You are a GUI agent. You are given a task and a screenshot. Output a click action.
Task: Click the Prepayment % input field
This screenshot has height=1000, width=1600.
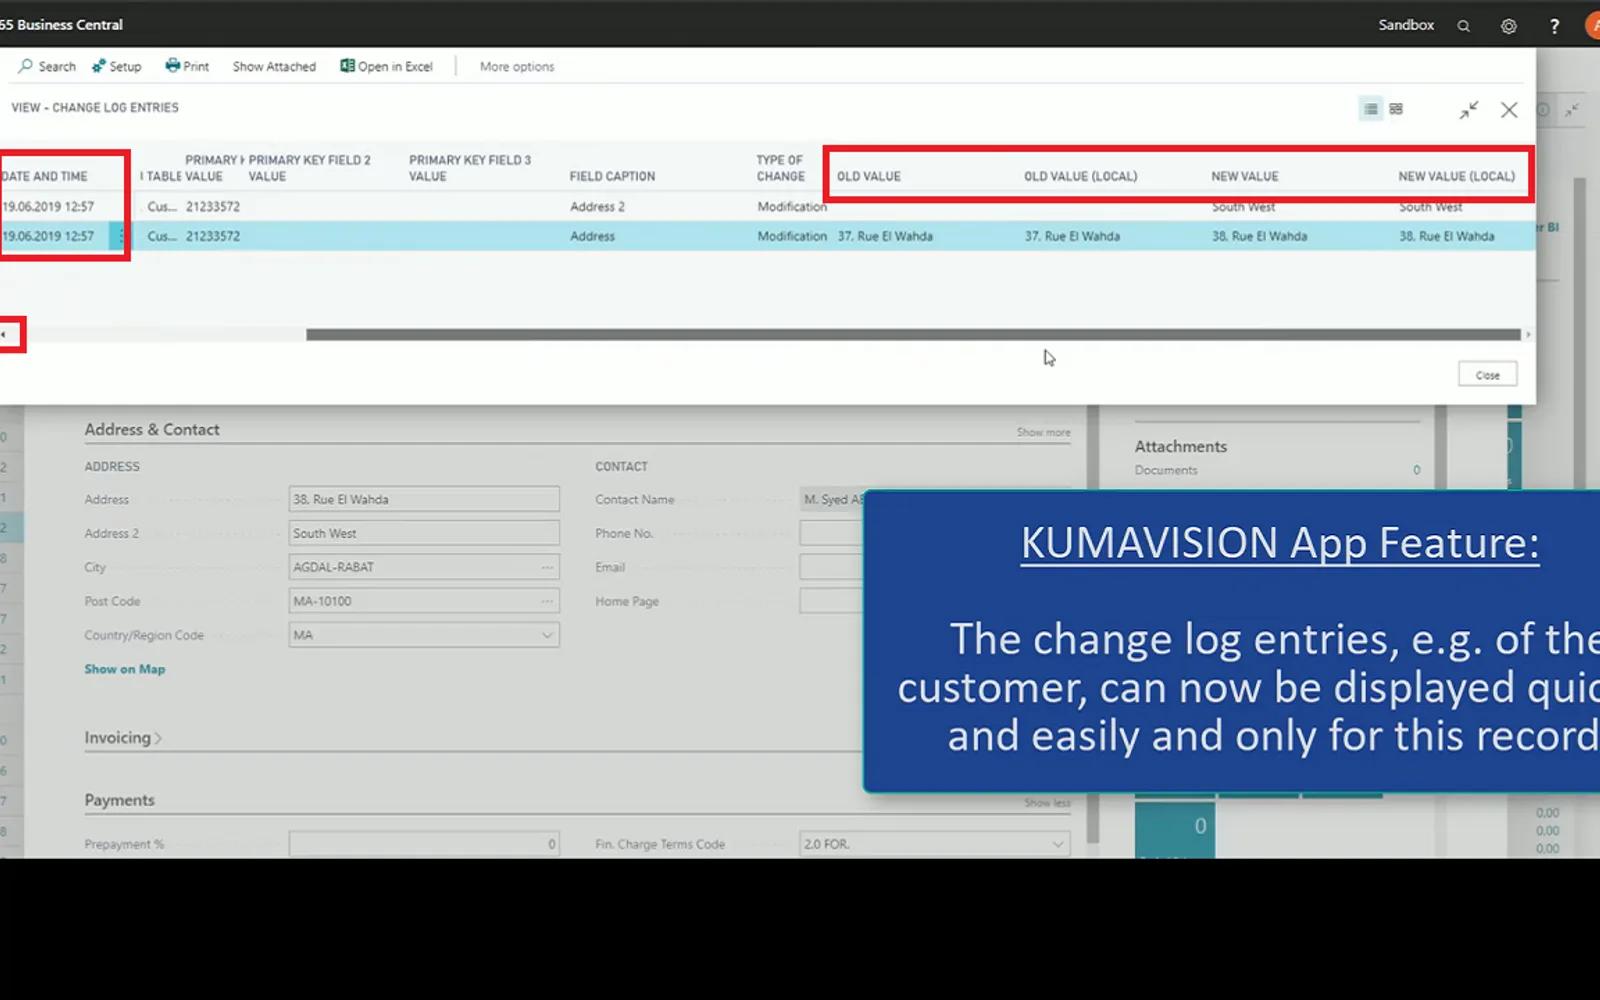point(424,844)
